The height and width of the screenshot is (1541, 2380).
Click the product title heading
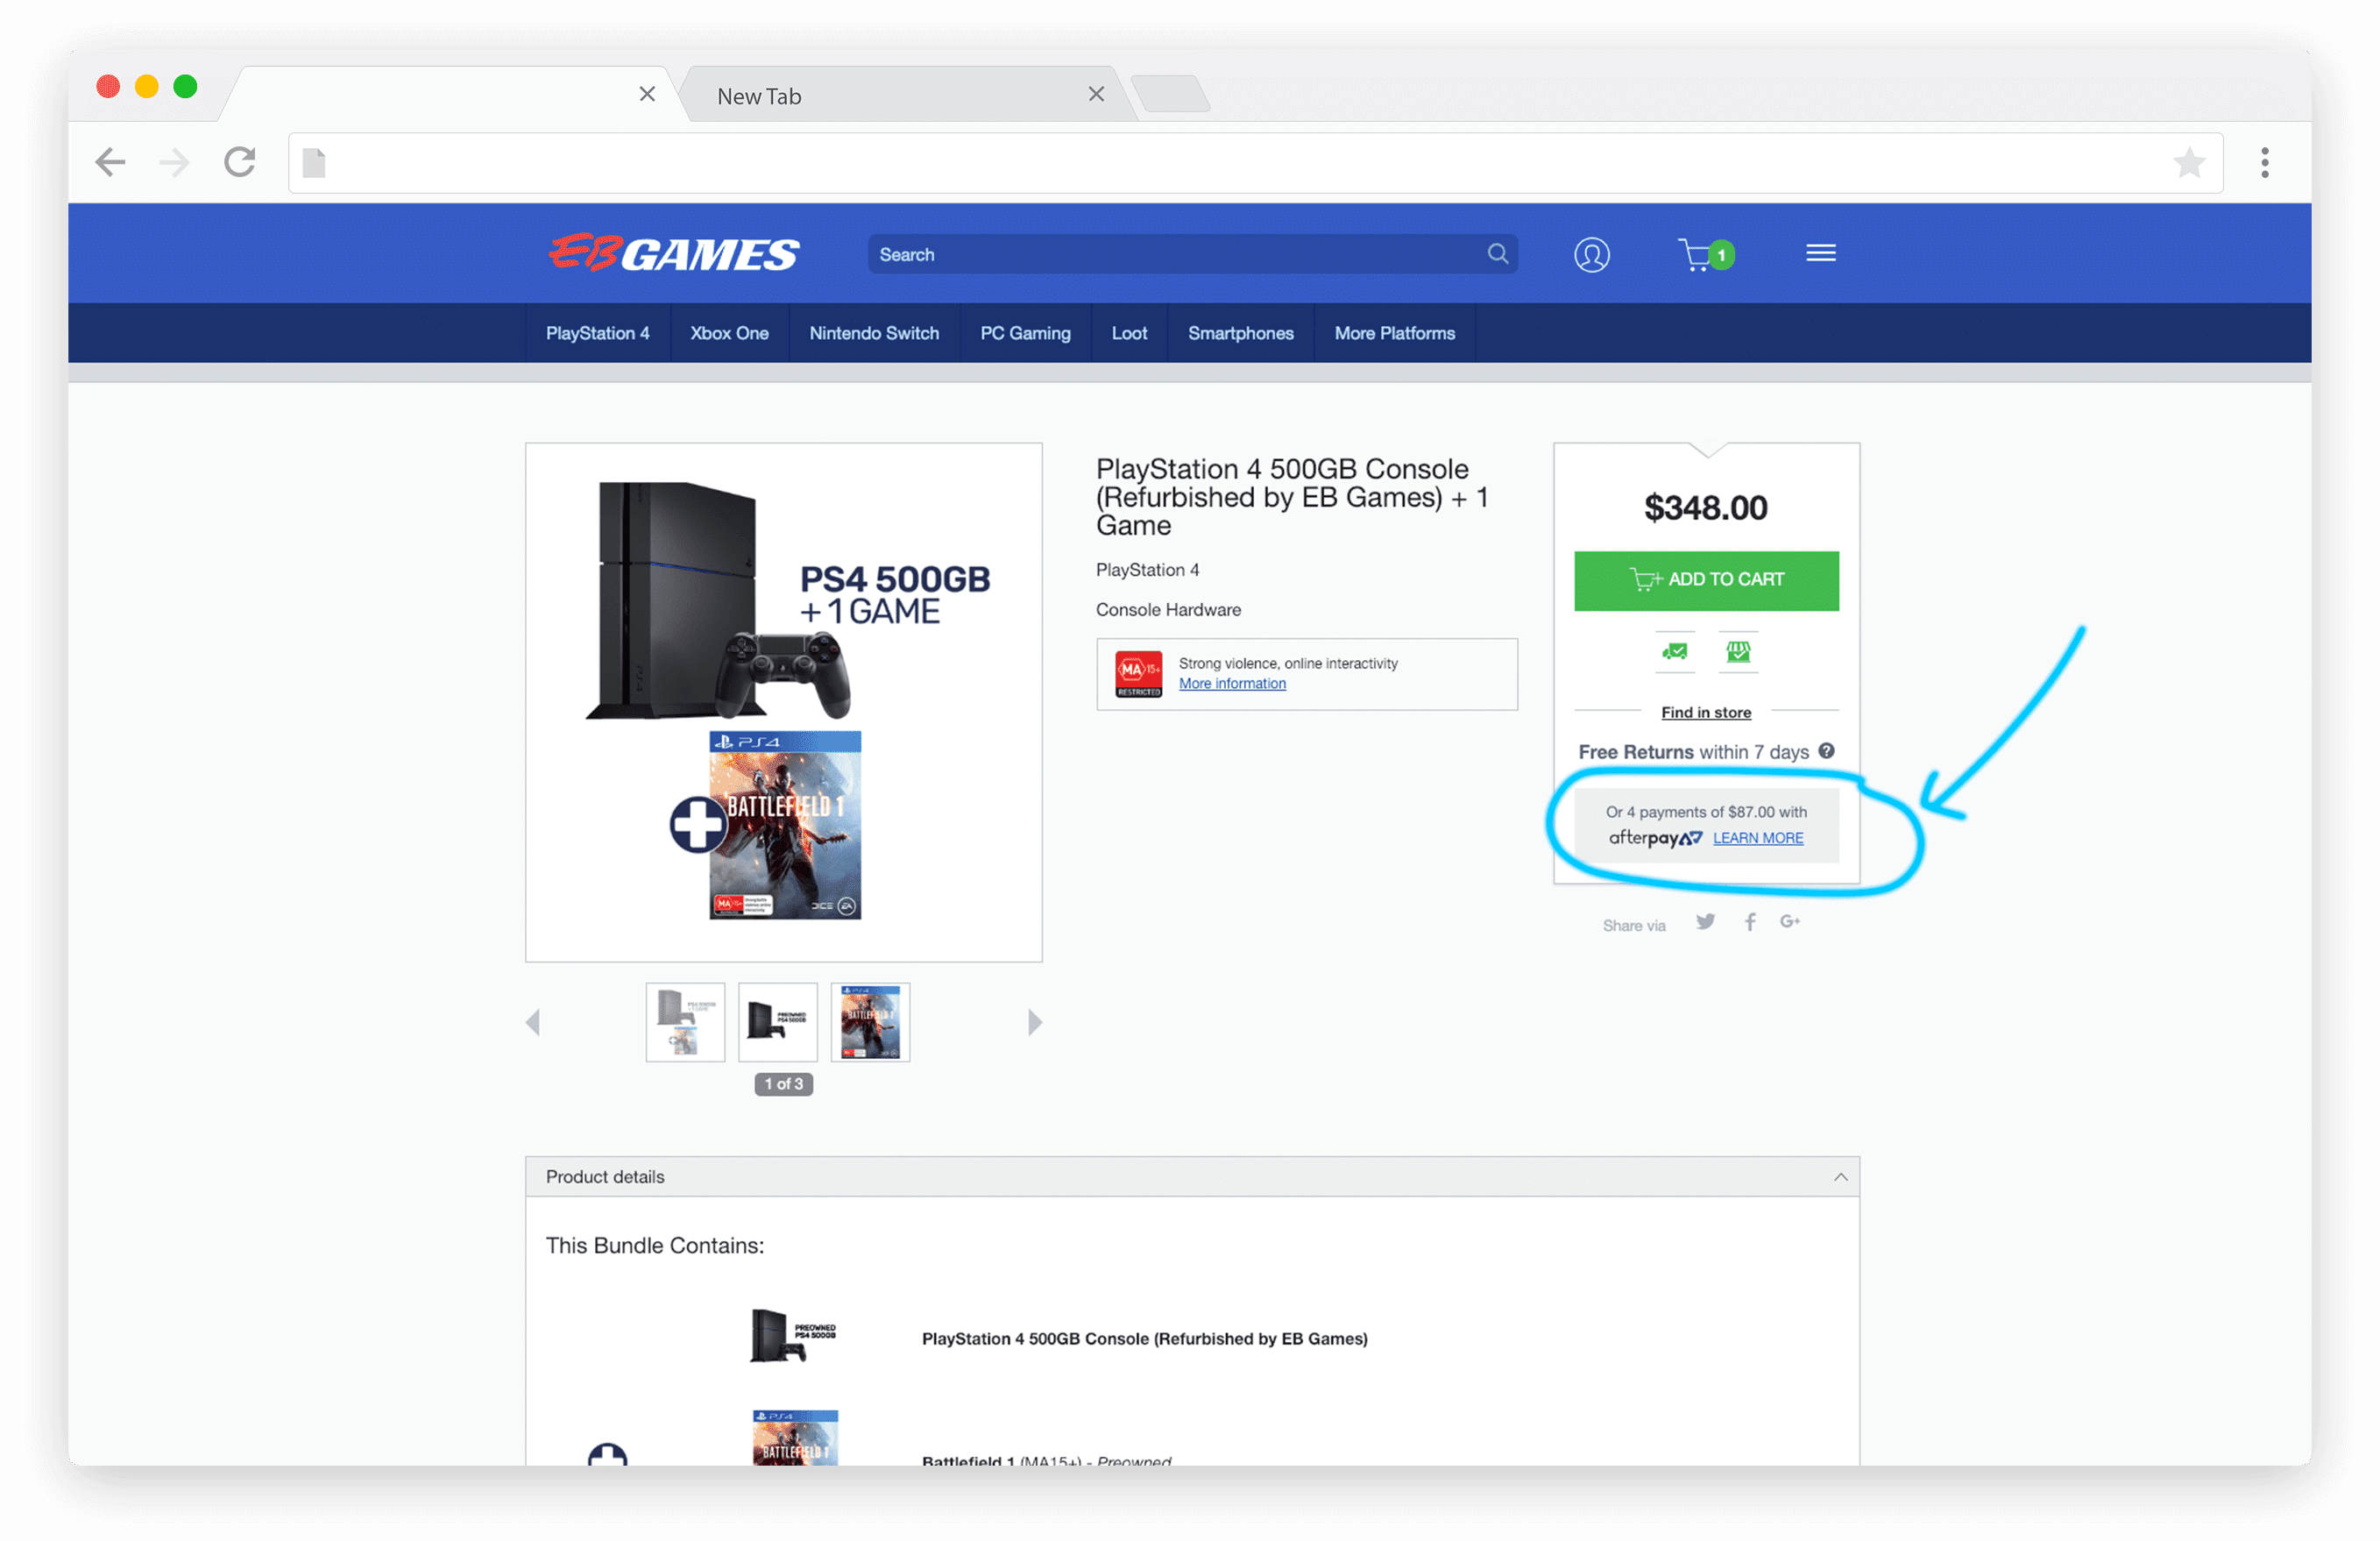click(x=1292, y=497)
